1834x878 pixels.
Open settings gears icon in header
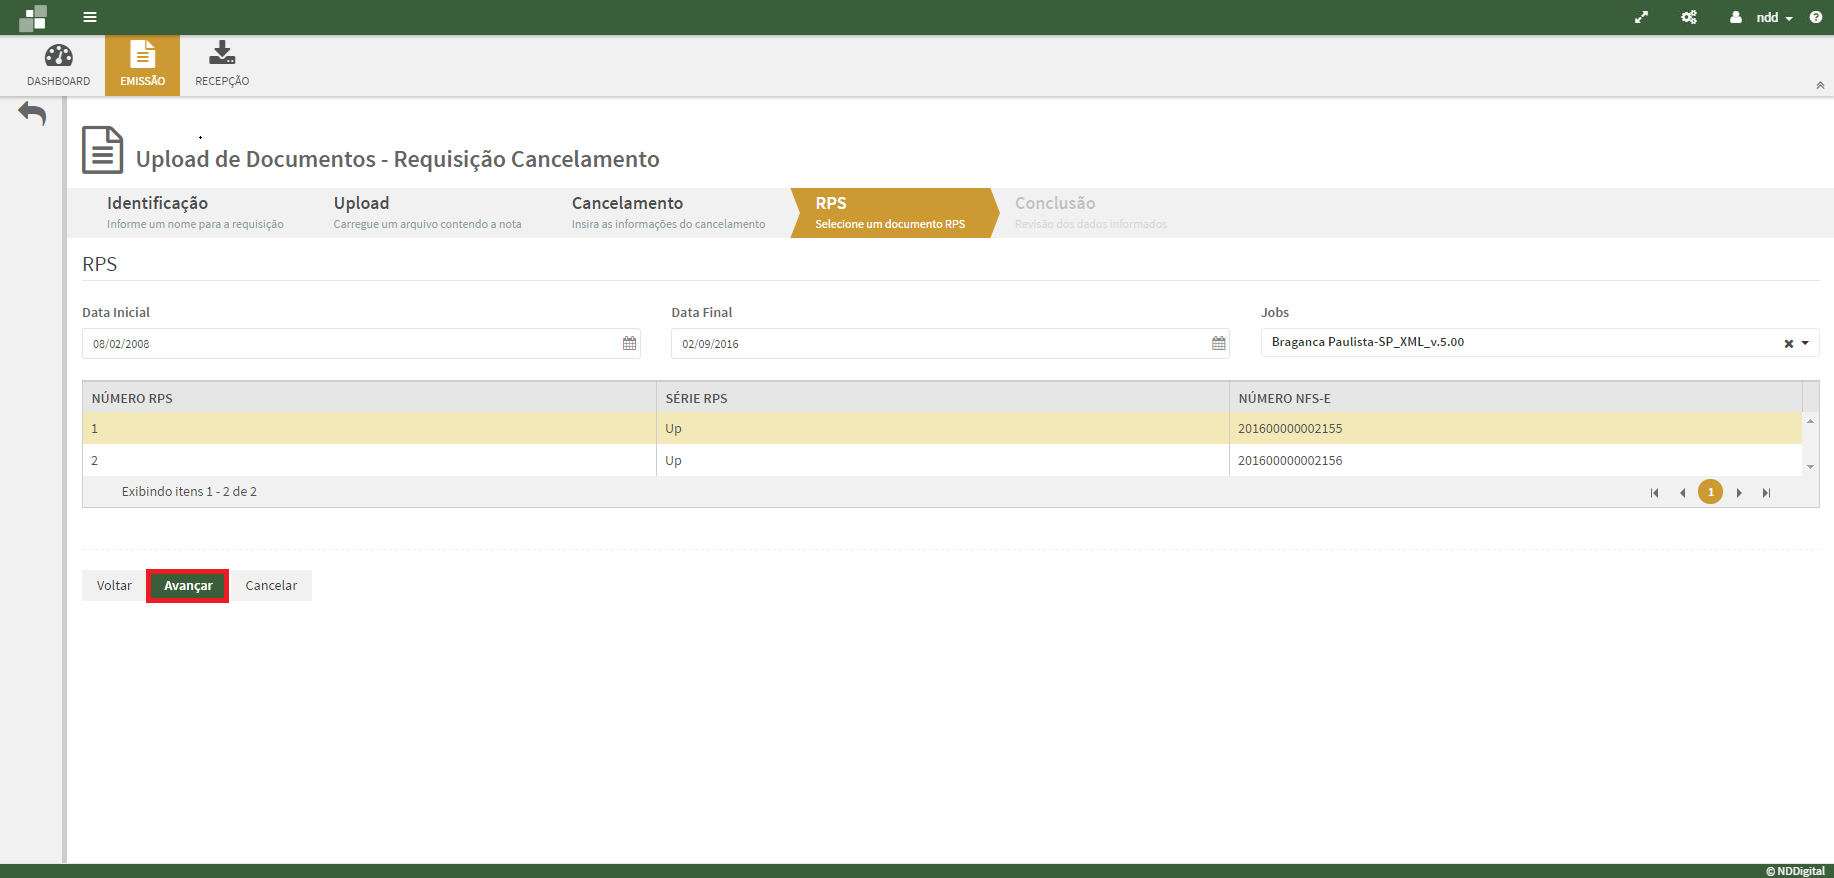(x=1689, y=17)
